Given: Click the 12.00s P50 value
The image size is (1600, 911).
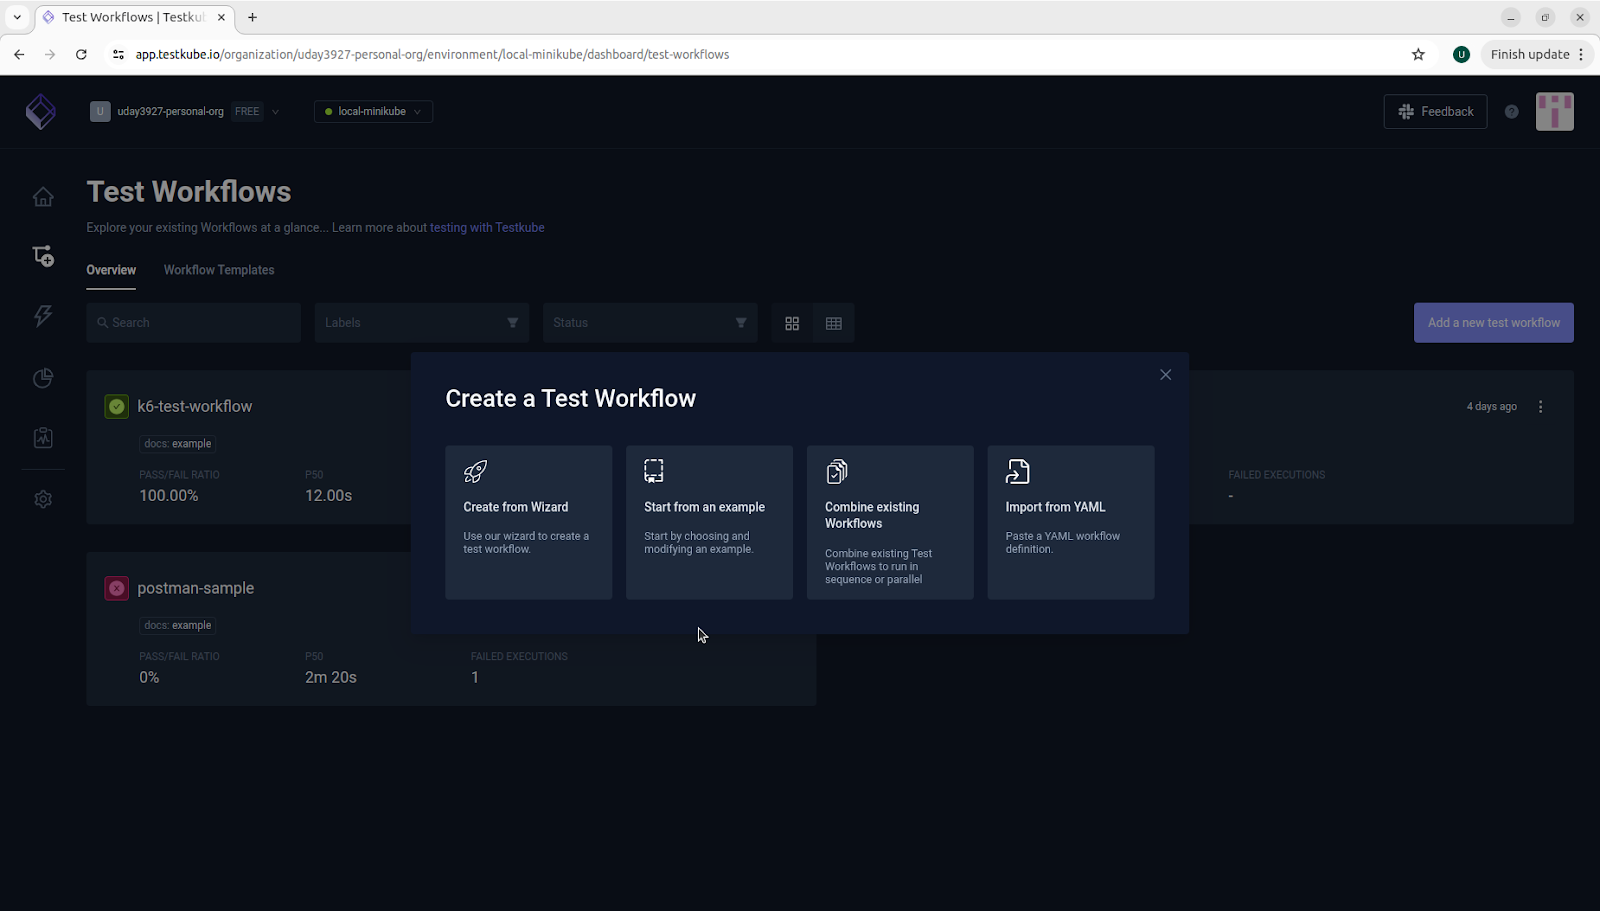Looking at the screenshot, I should (x=329, y=496).
